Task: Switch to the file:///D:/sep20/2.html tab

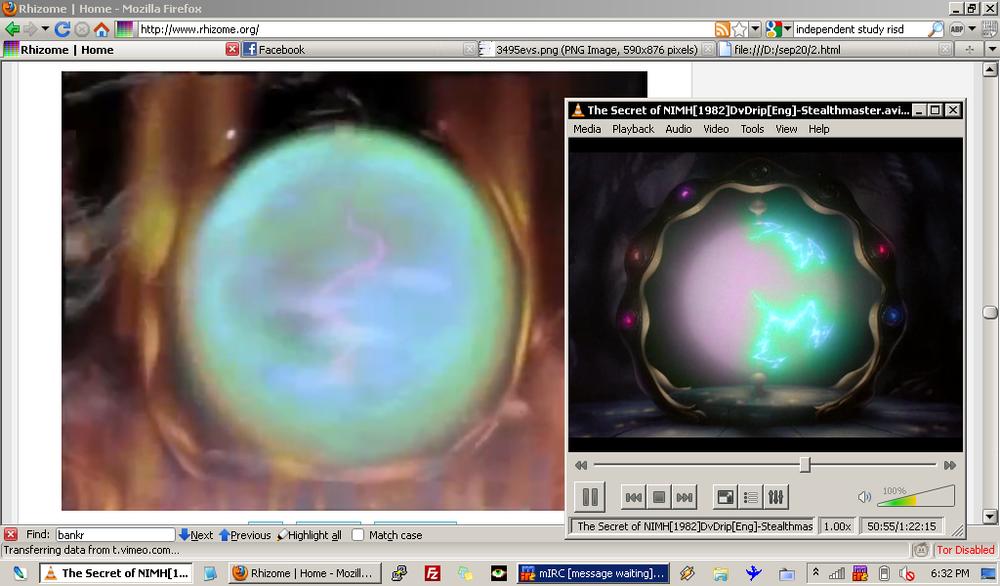Action: 835,49
